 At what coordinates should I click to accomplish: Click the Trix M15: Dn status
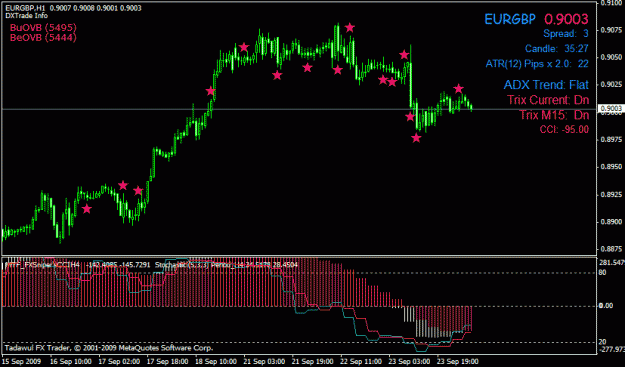(554, 115)
